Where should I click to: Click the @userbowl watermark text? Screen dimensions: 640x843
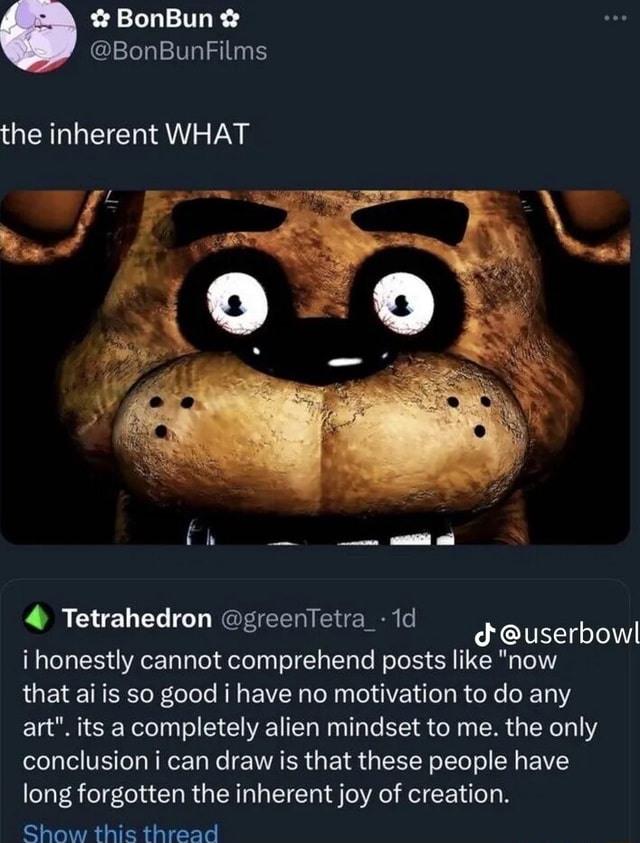tap(568, 634)
